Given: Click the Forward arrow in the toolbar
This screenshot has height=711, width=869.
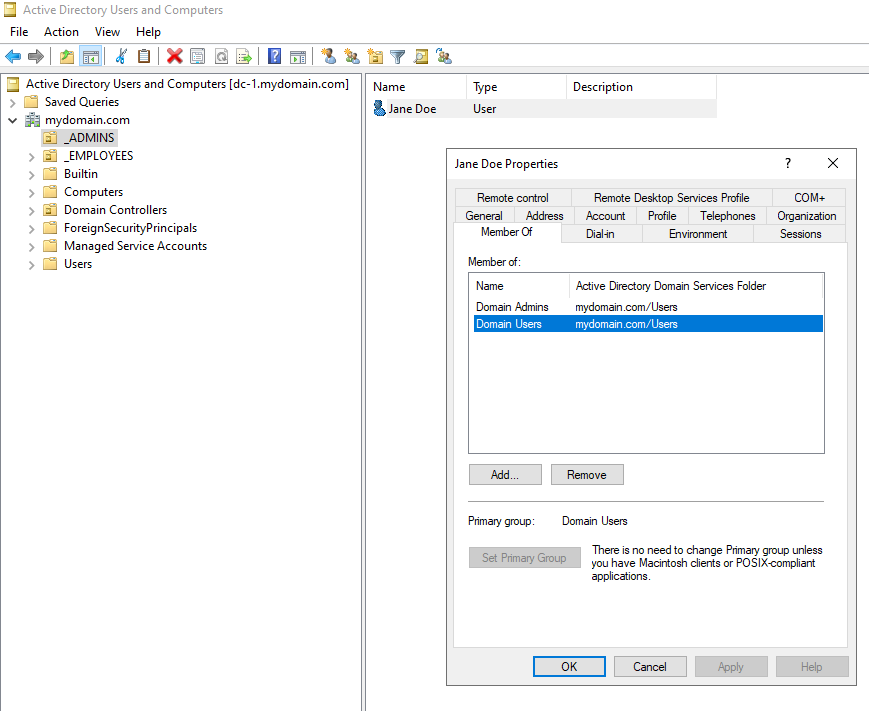Looking at the screenshot, I should point(35,56).
